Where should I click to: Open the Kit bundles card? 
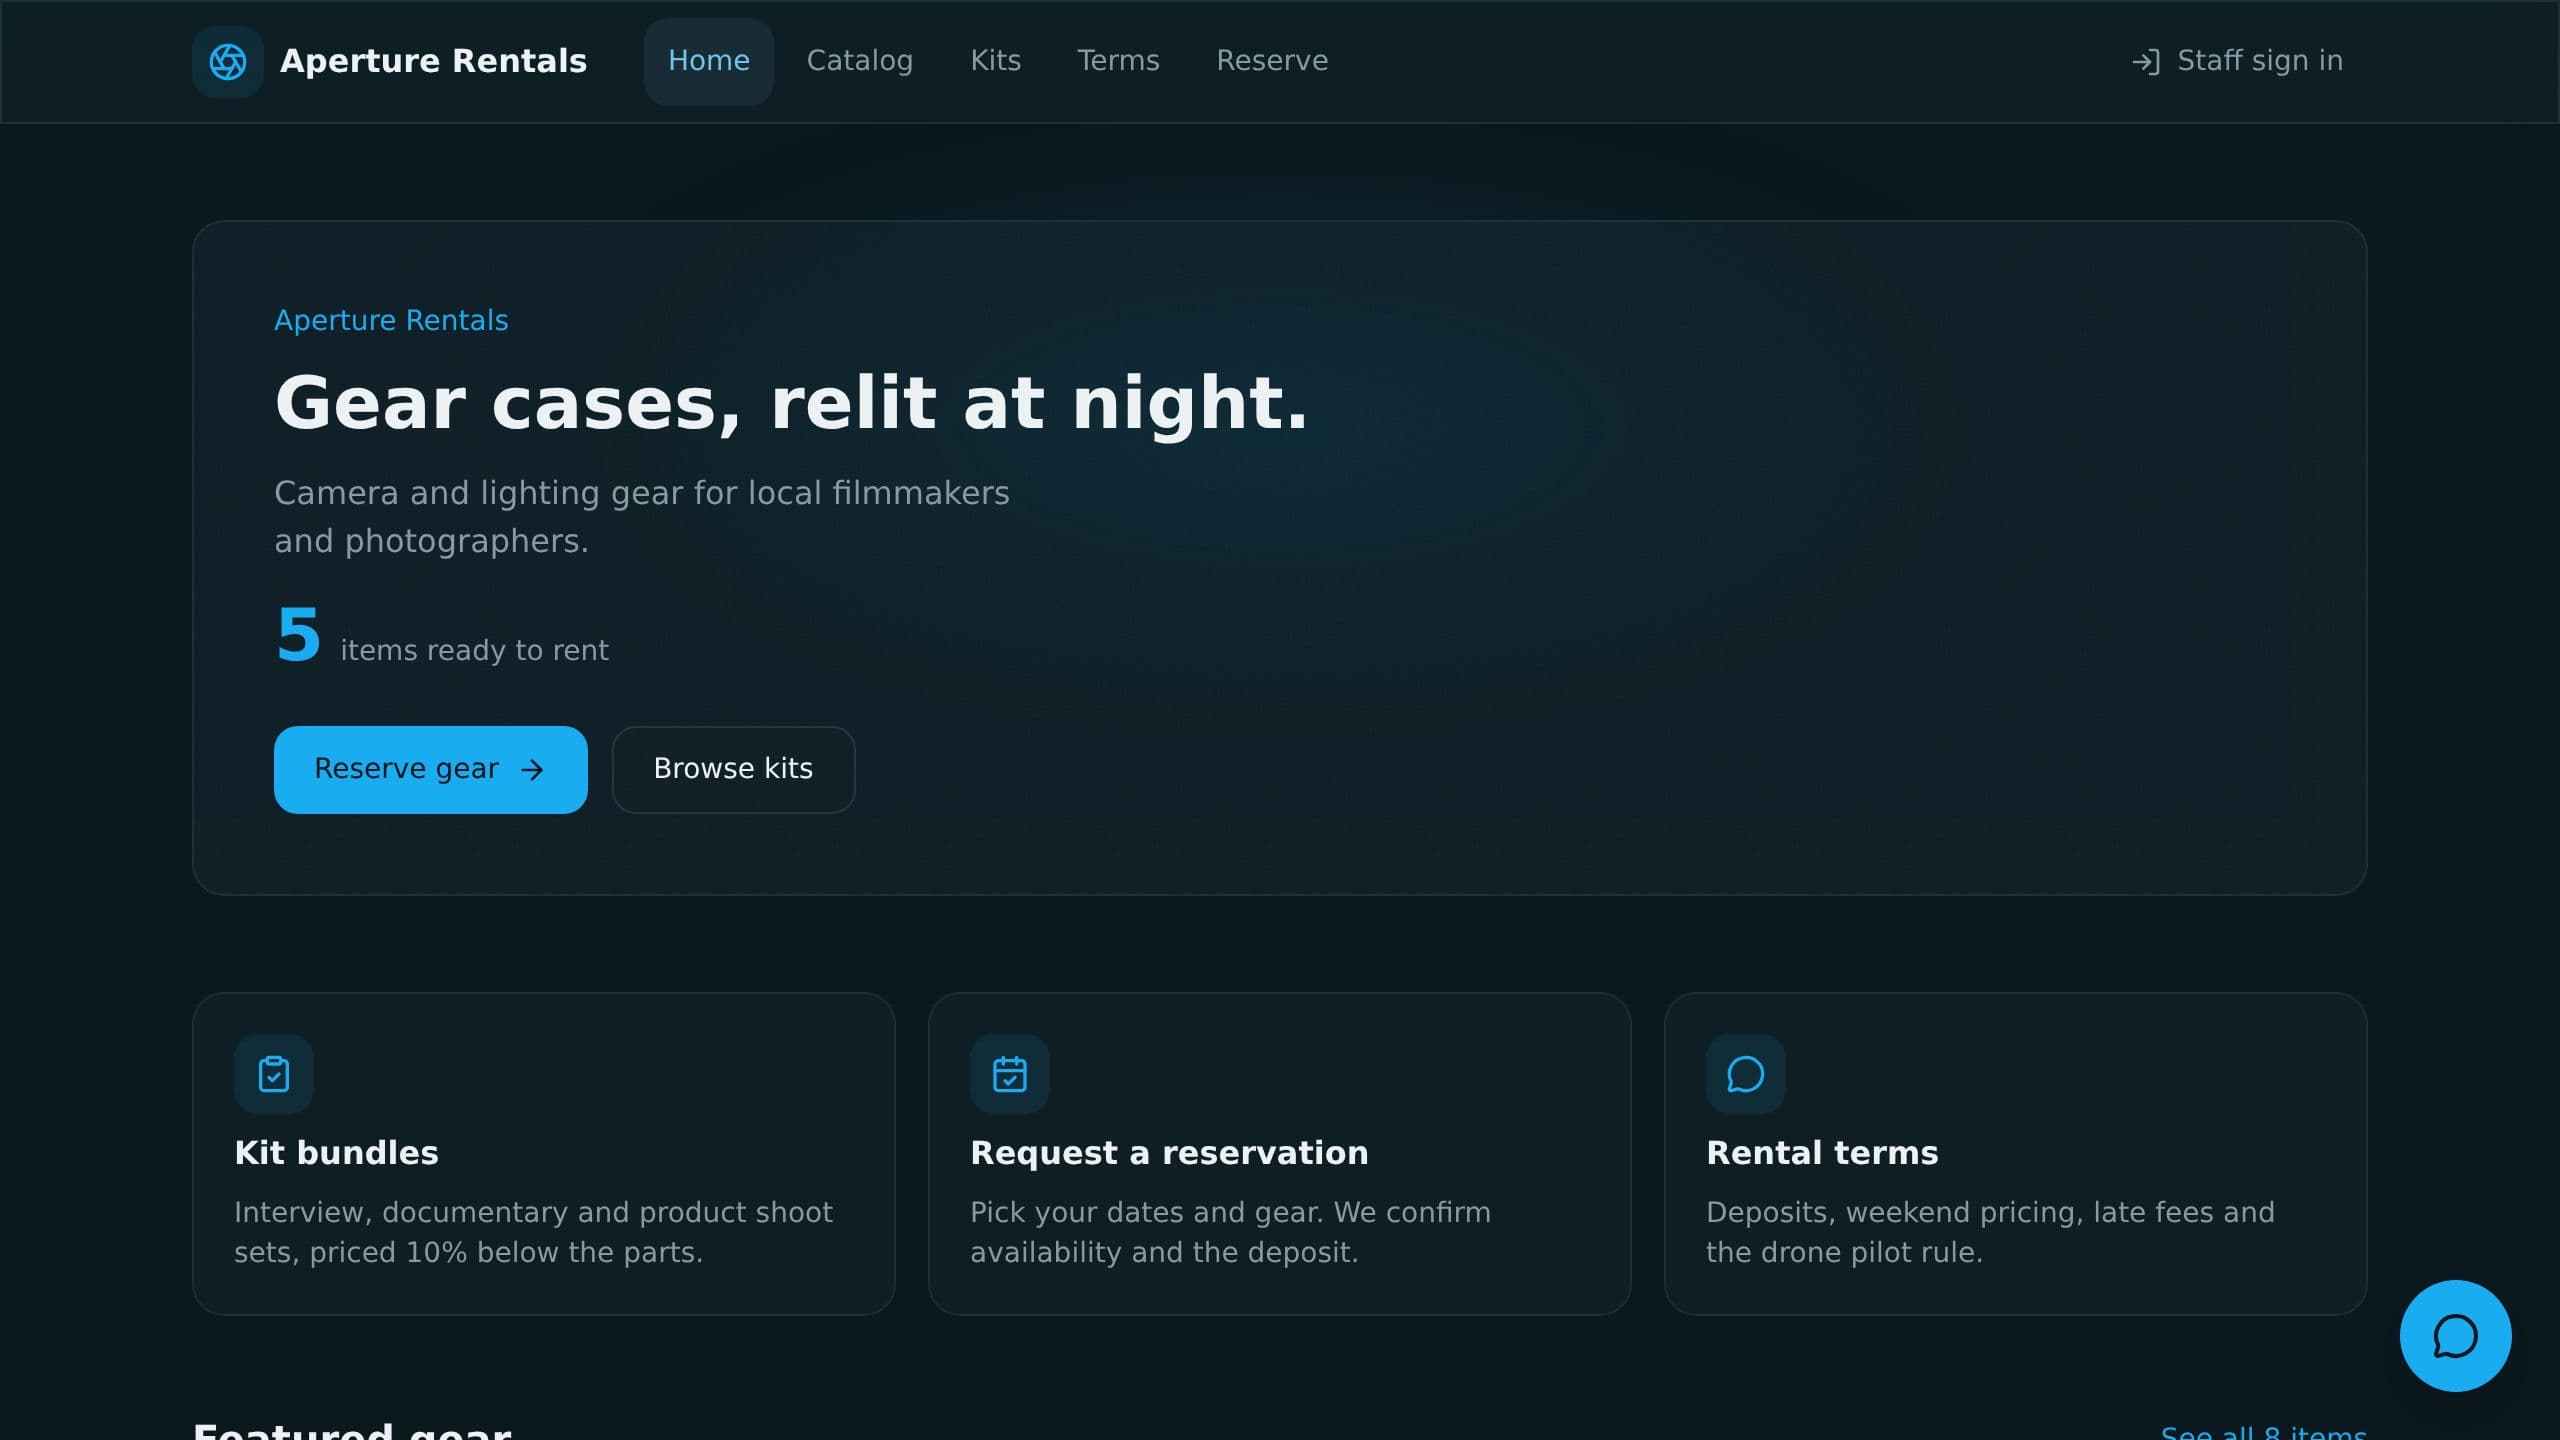click(544, 1154)
